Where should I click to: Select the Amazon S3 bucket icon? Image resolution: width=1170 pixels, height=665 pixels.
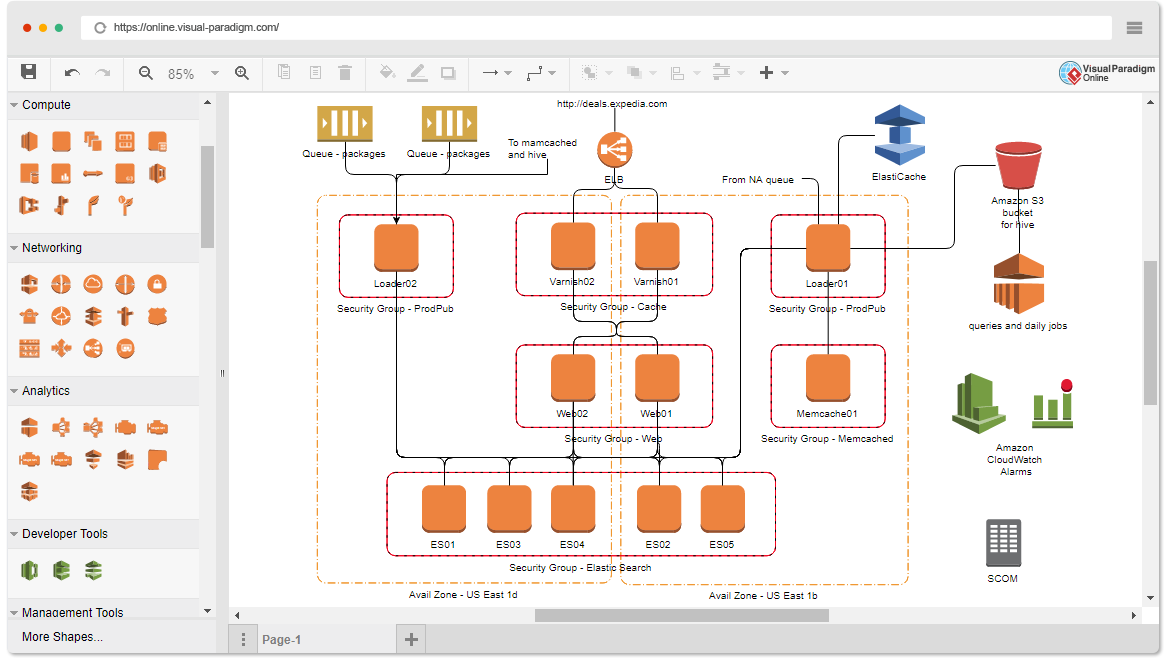click(x=1018, y=165)
